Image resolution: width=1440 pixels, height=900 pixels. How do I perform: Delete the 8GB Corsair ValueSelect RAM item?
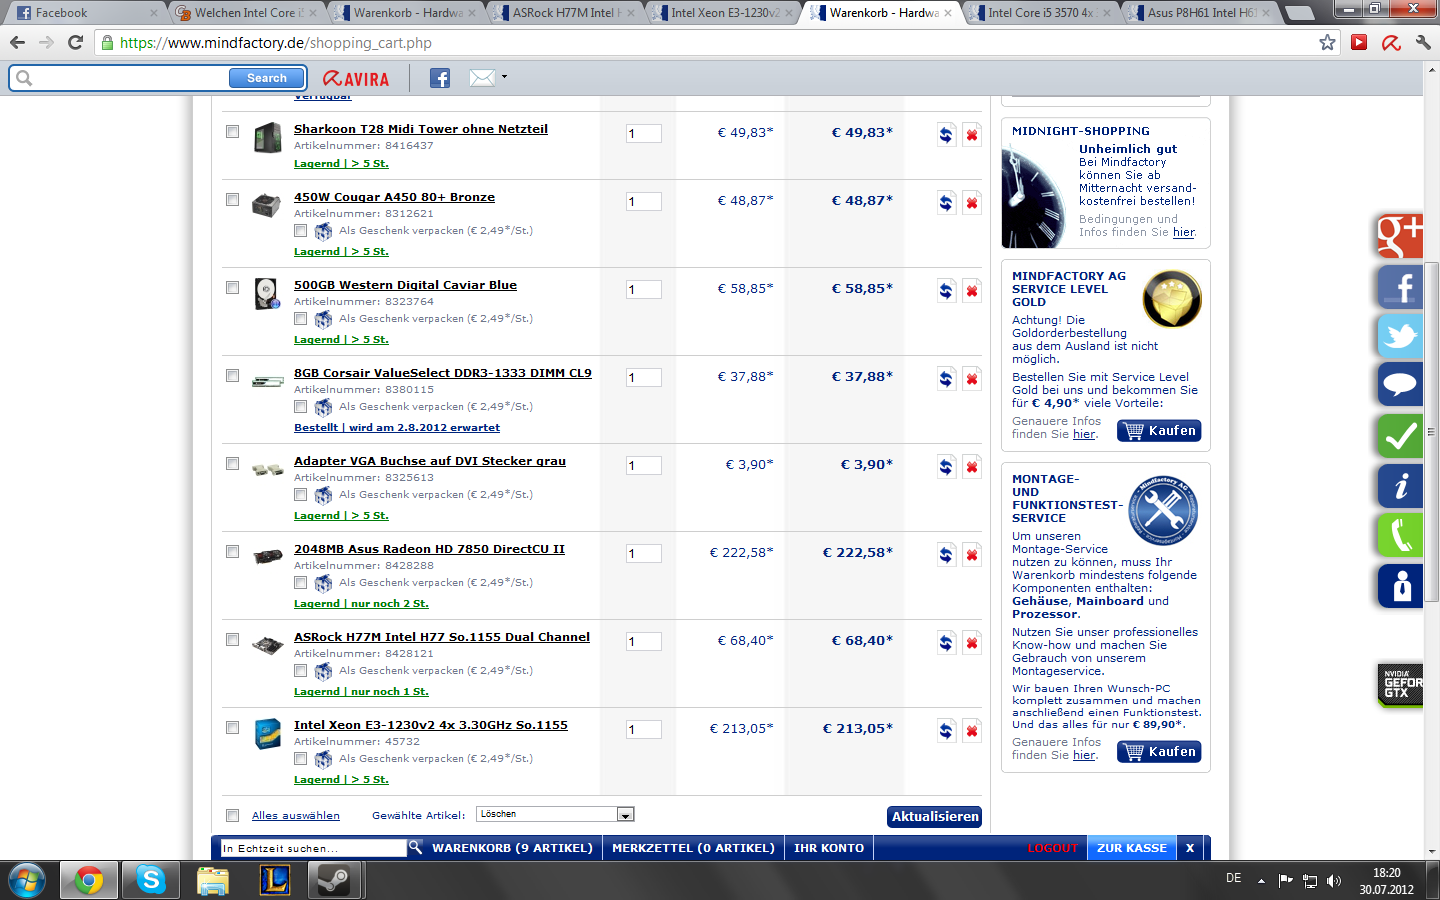point(971,379)
